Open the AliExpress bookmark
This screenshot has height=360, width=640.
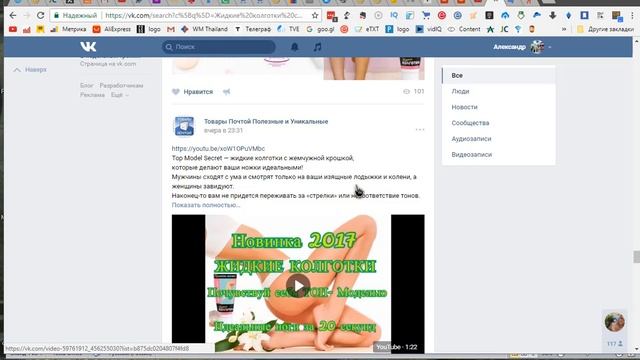click(x=112, y=29)
